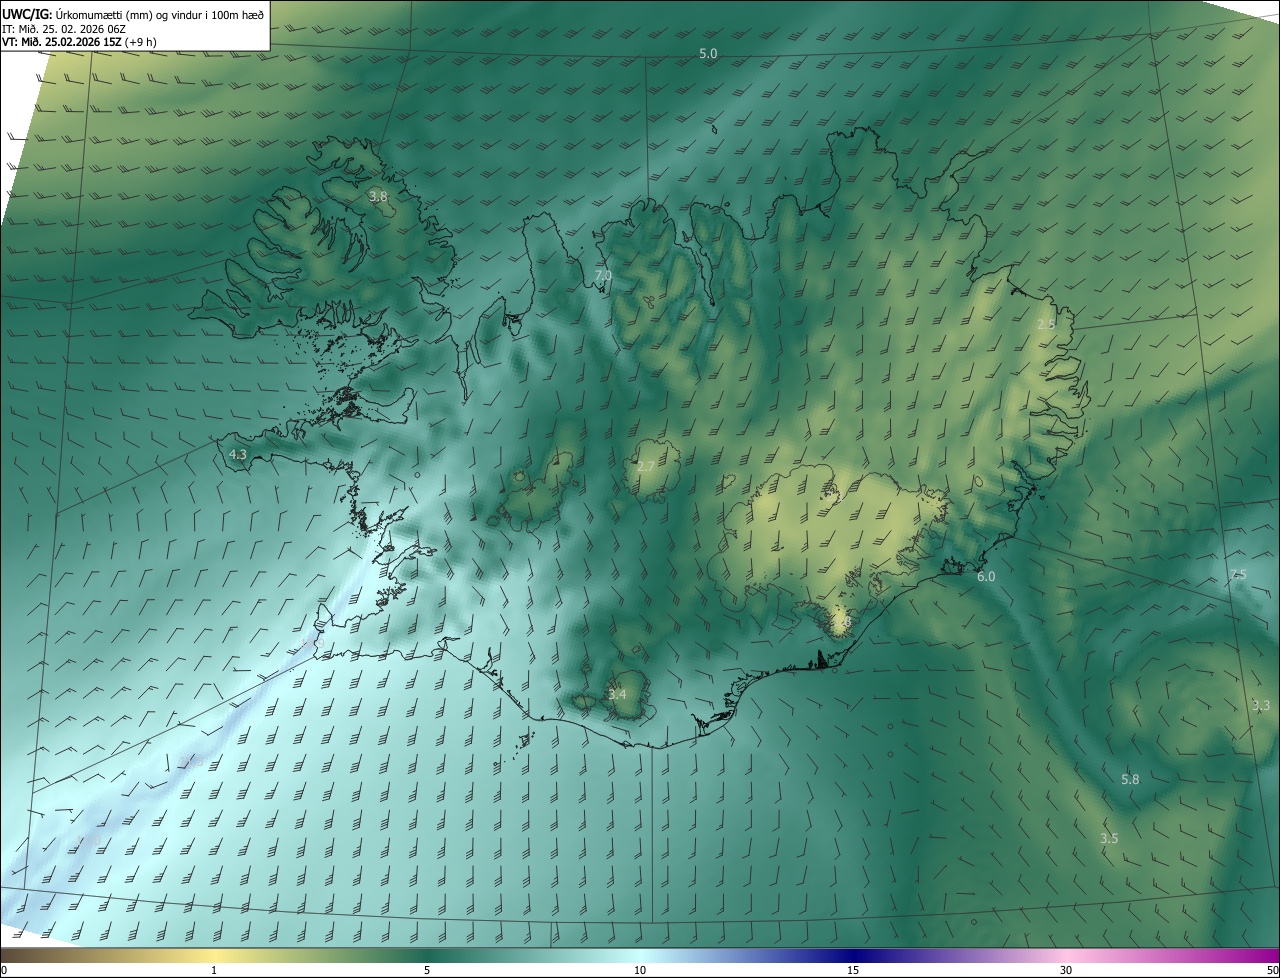Image resolution: width=1280 pixels, height=978 pixels.
Task: Click the 30 tick label on the color scale
Action: (1066, 970)
